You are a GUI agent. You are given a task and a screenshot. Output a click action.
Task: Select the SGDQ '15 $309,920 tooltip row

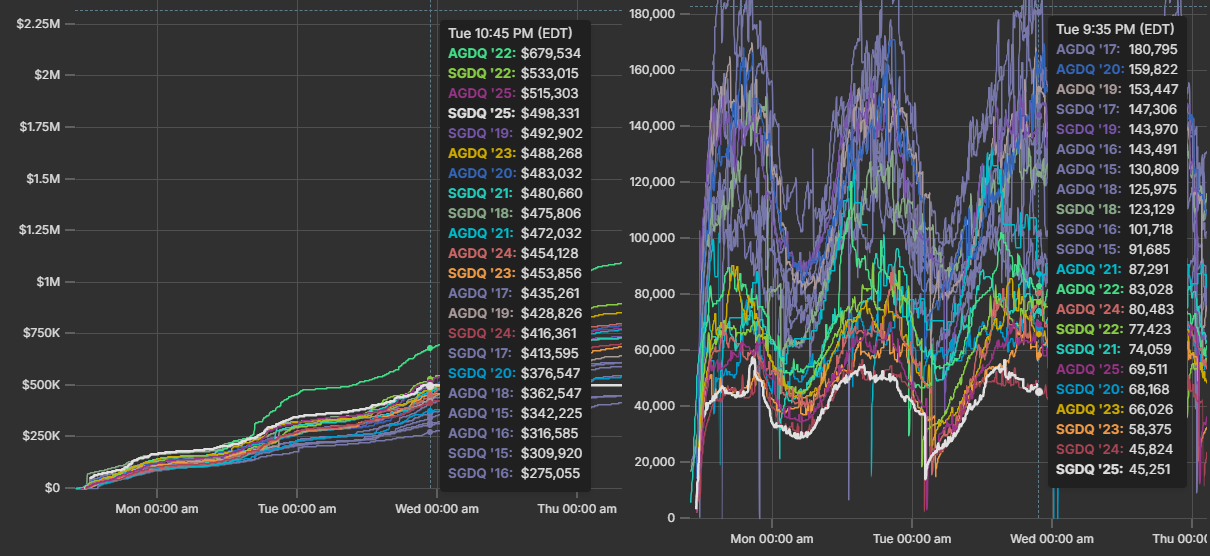[514, 453]
